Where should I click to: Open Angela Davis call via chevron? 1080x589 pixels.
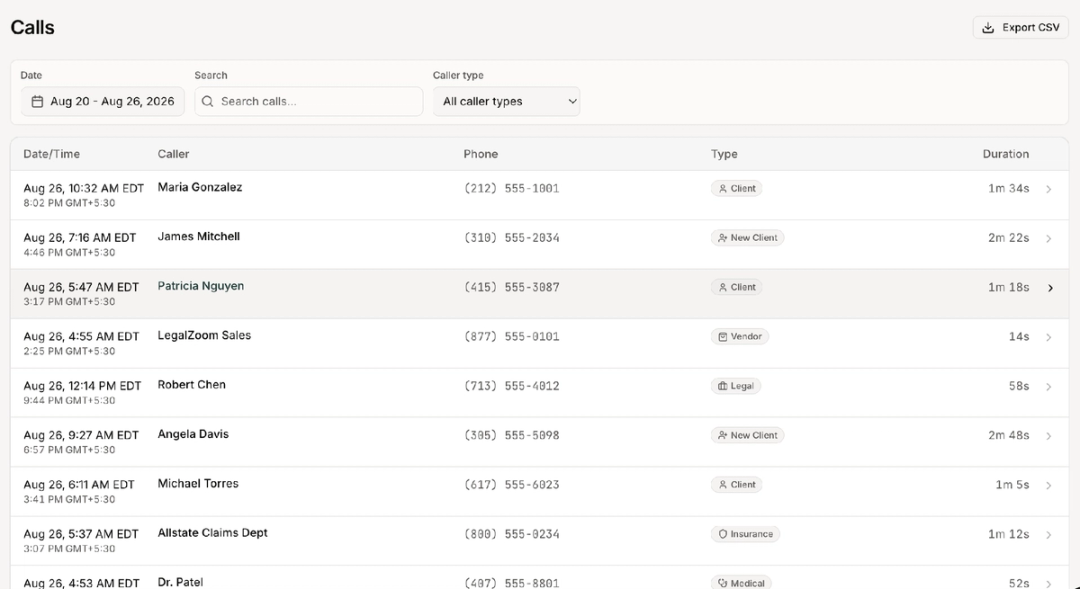tap(1049, 436)
